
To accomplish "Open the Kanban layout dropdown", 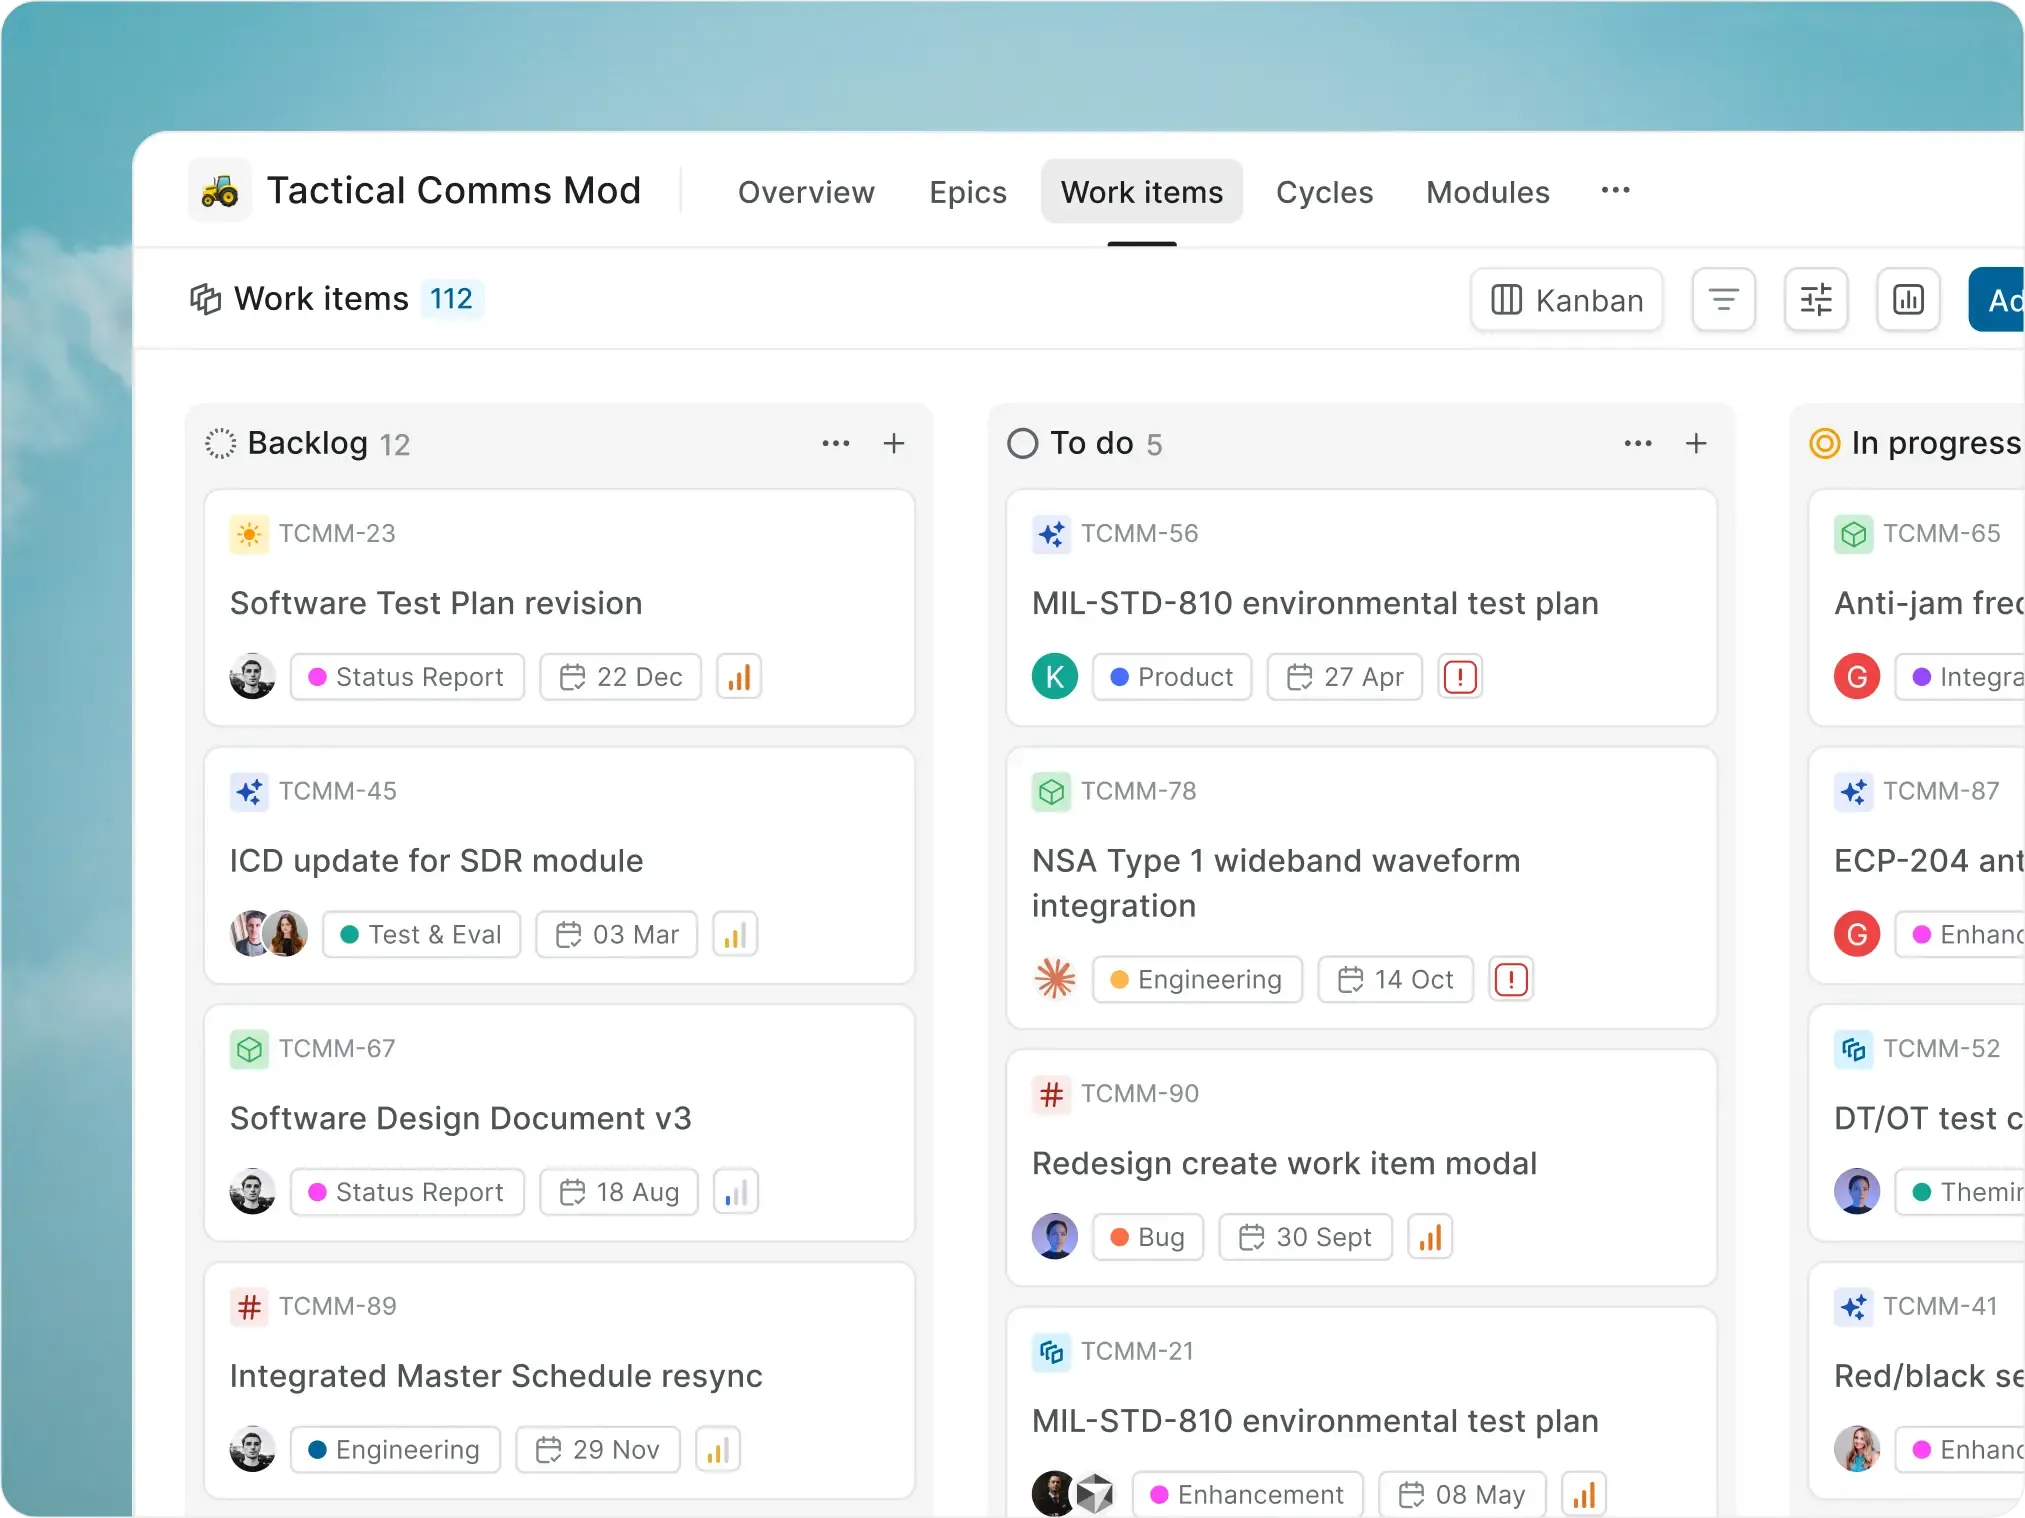I will tap(1567, 300).
